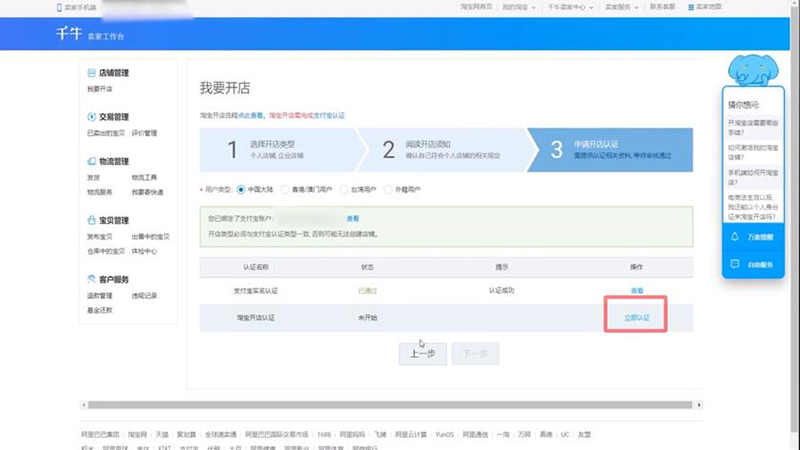Image resolution: width=800 pixels, height=450 pixels.
Task: Click the 万象提醒 button
Action: (753, 237)
